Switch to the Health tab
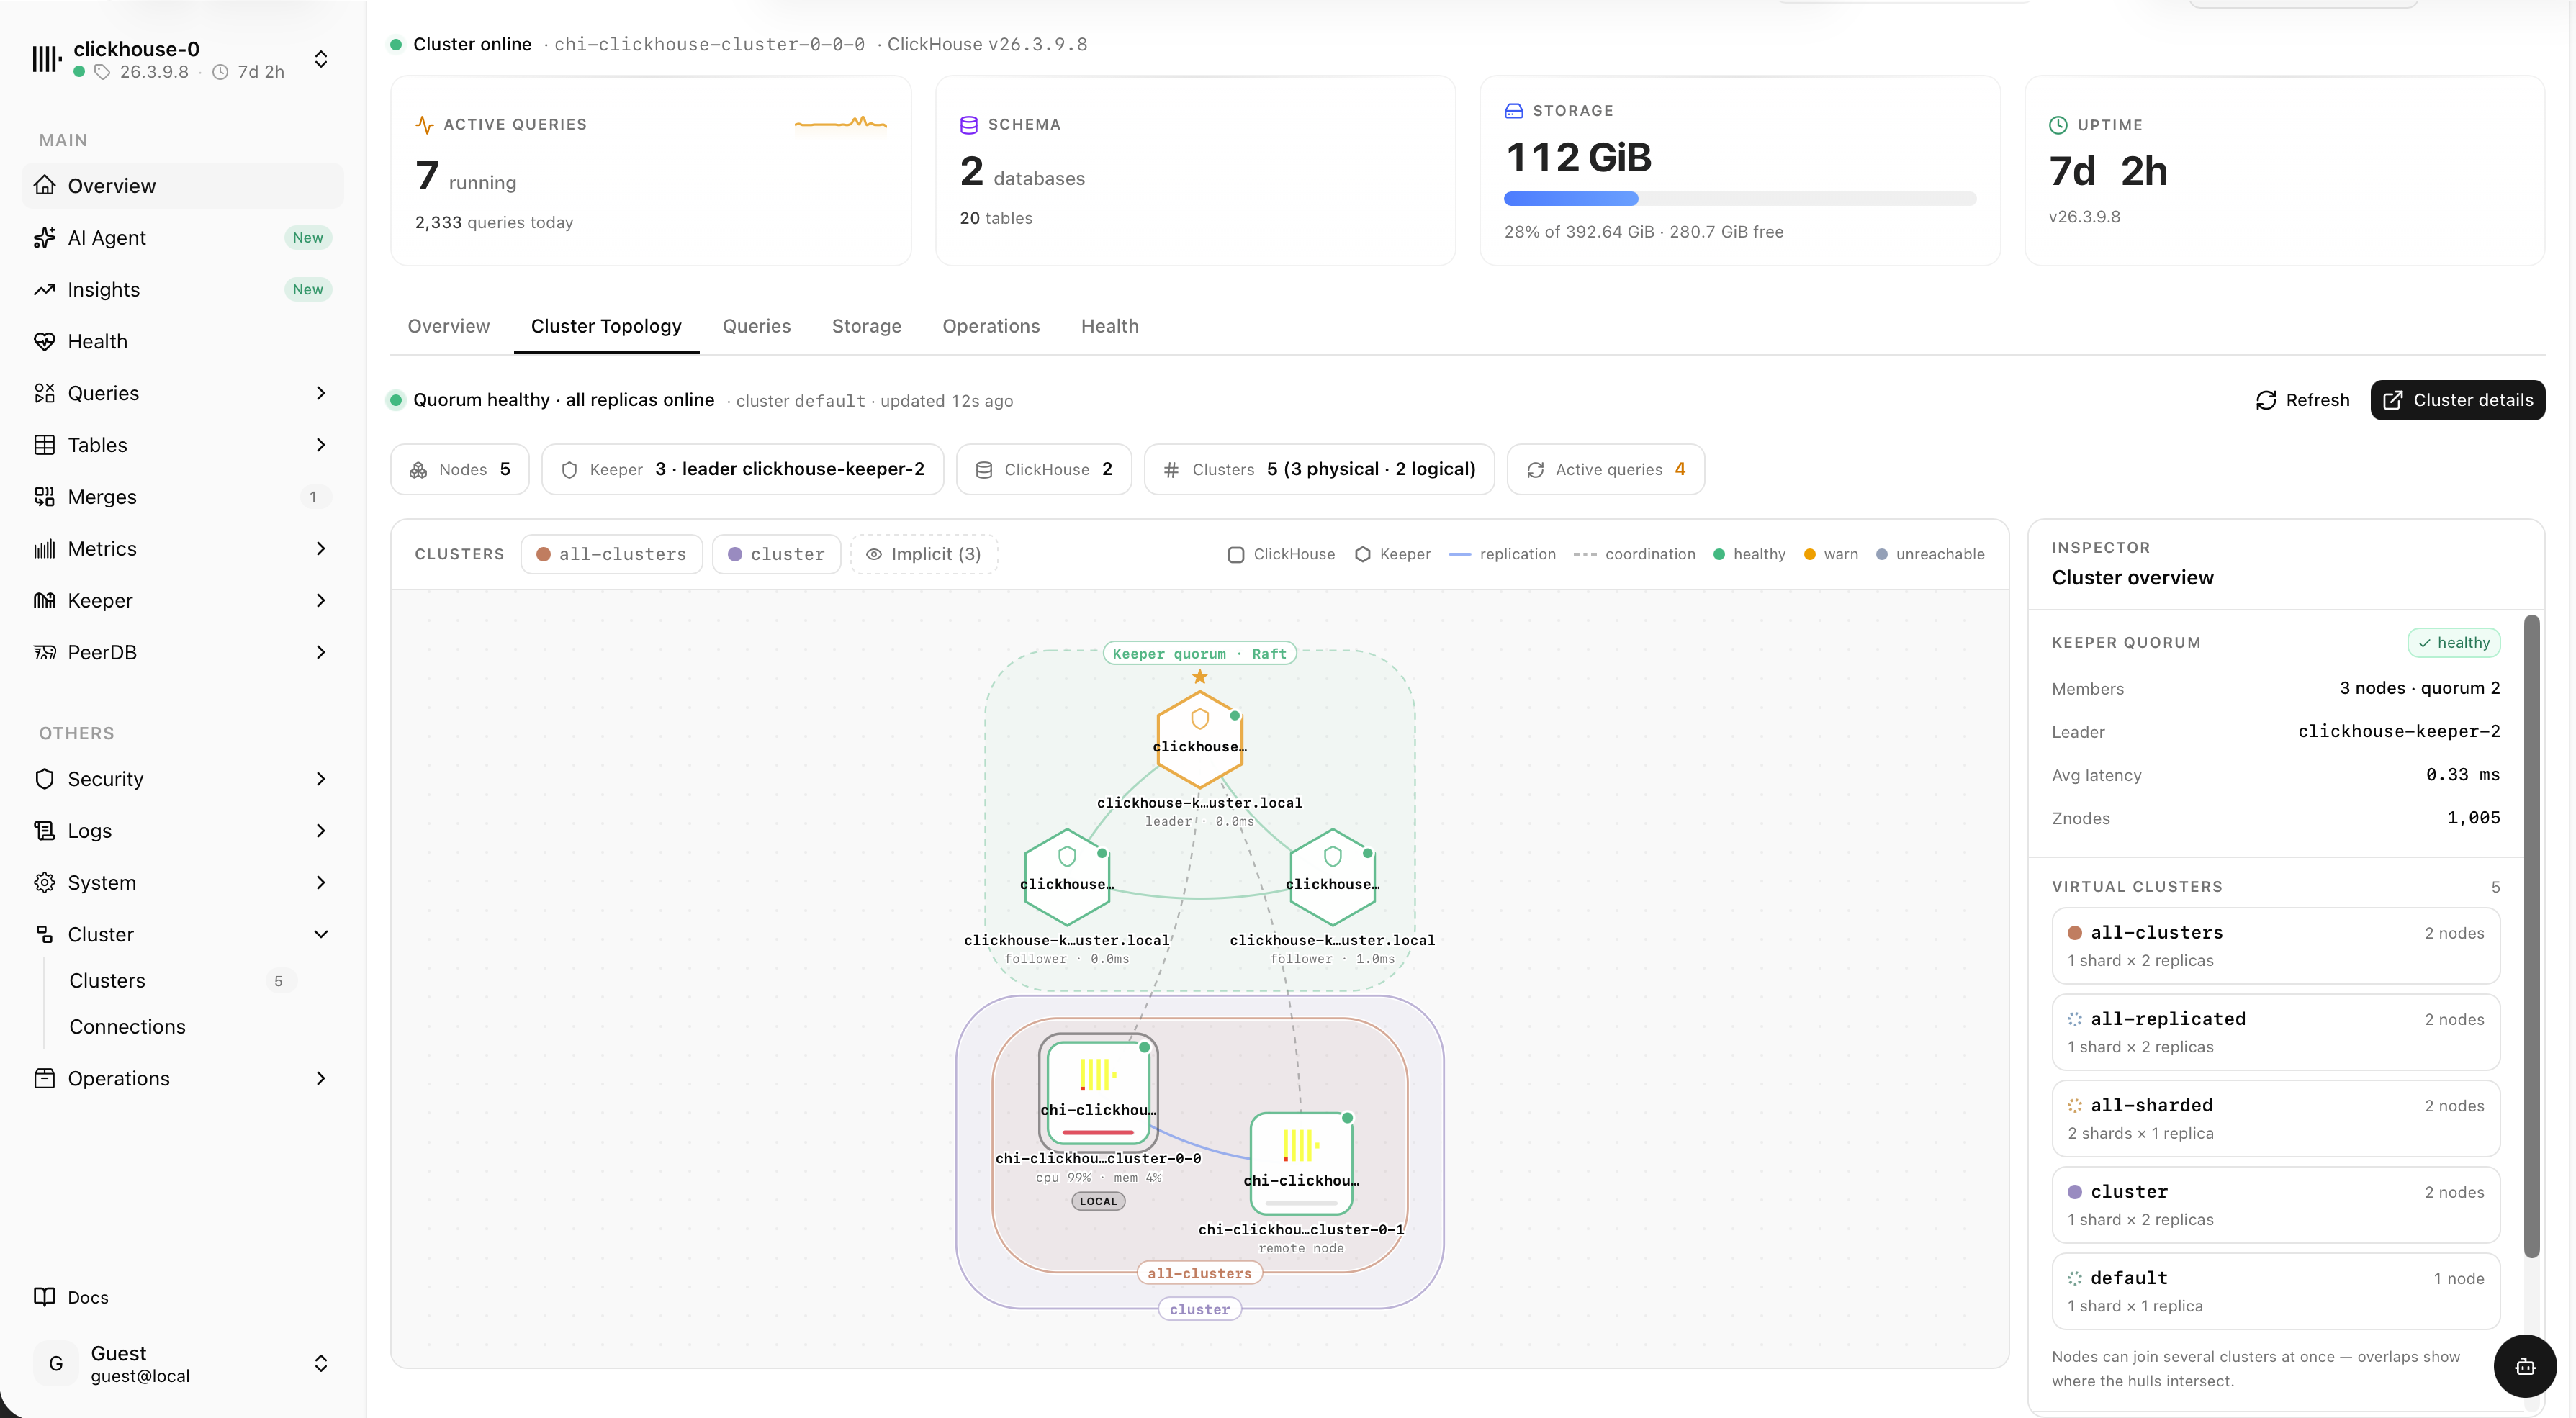 pos(1109,326)
